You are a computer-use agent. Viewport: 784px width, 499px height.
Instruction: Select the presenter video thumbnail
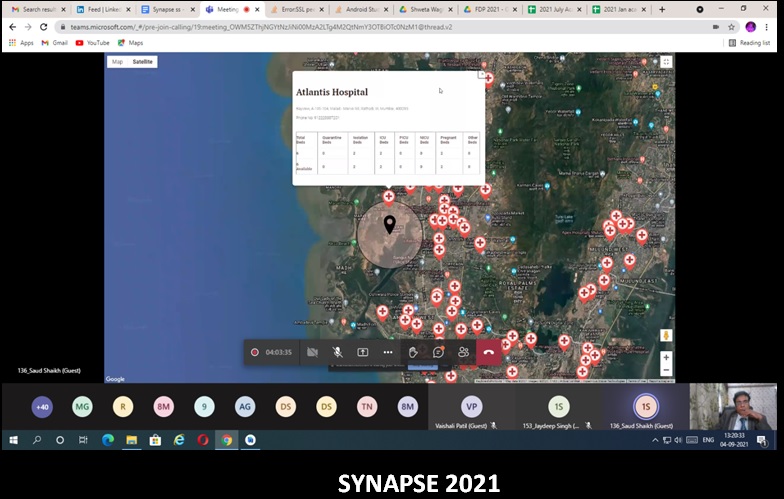(x=733, y=406)
